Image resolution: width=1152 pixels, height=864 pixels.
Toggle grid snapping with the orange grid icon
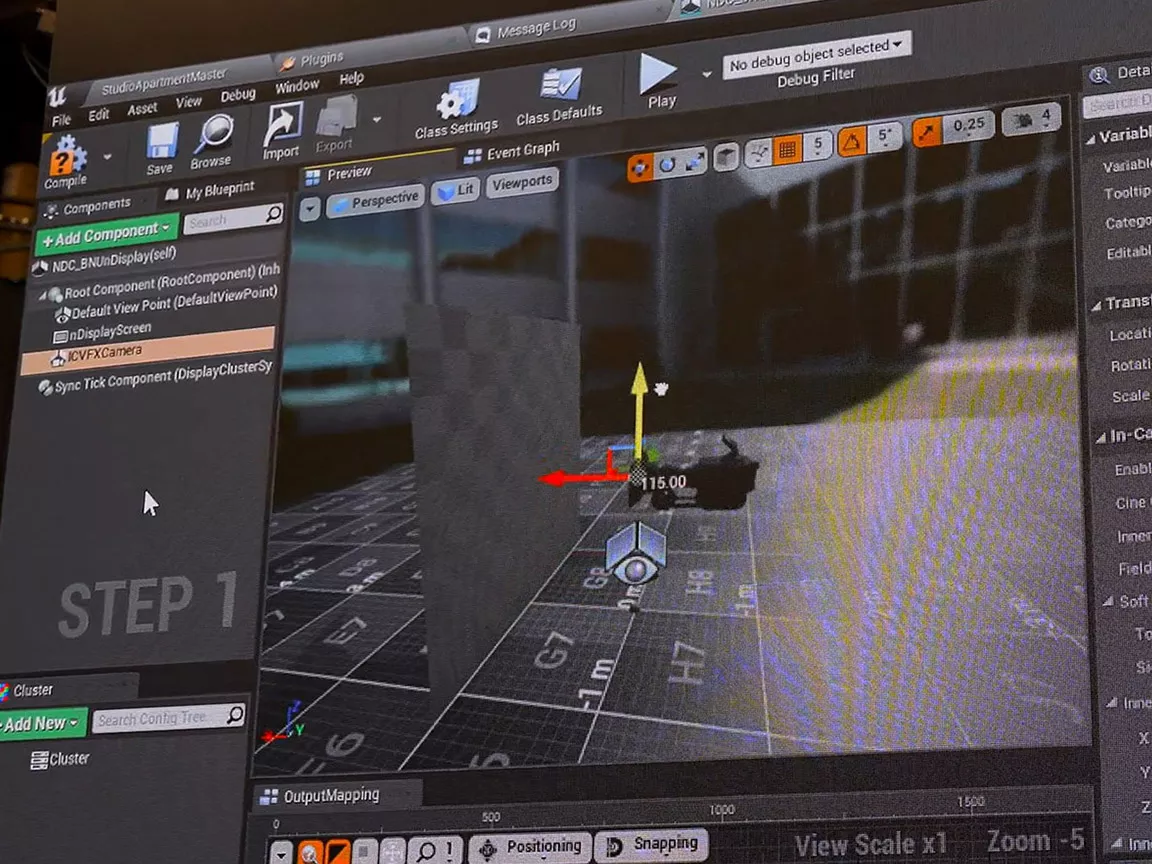(788, 150)
